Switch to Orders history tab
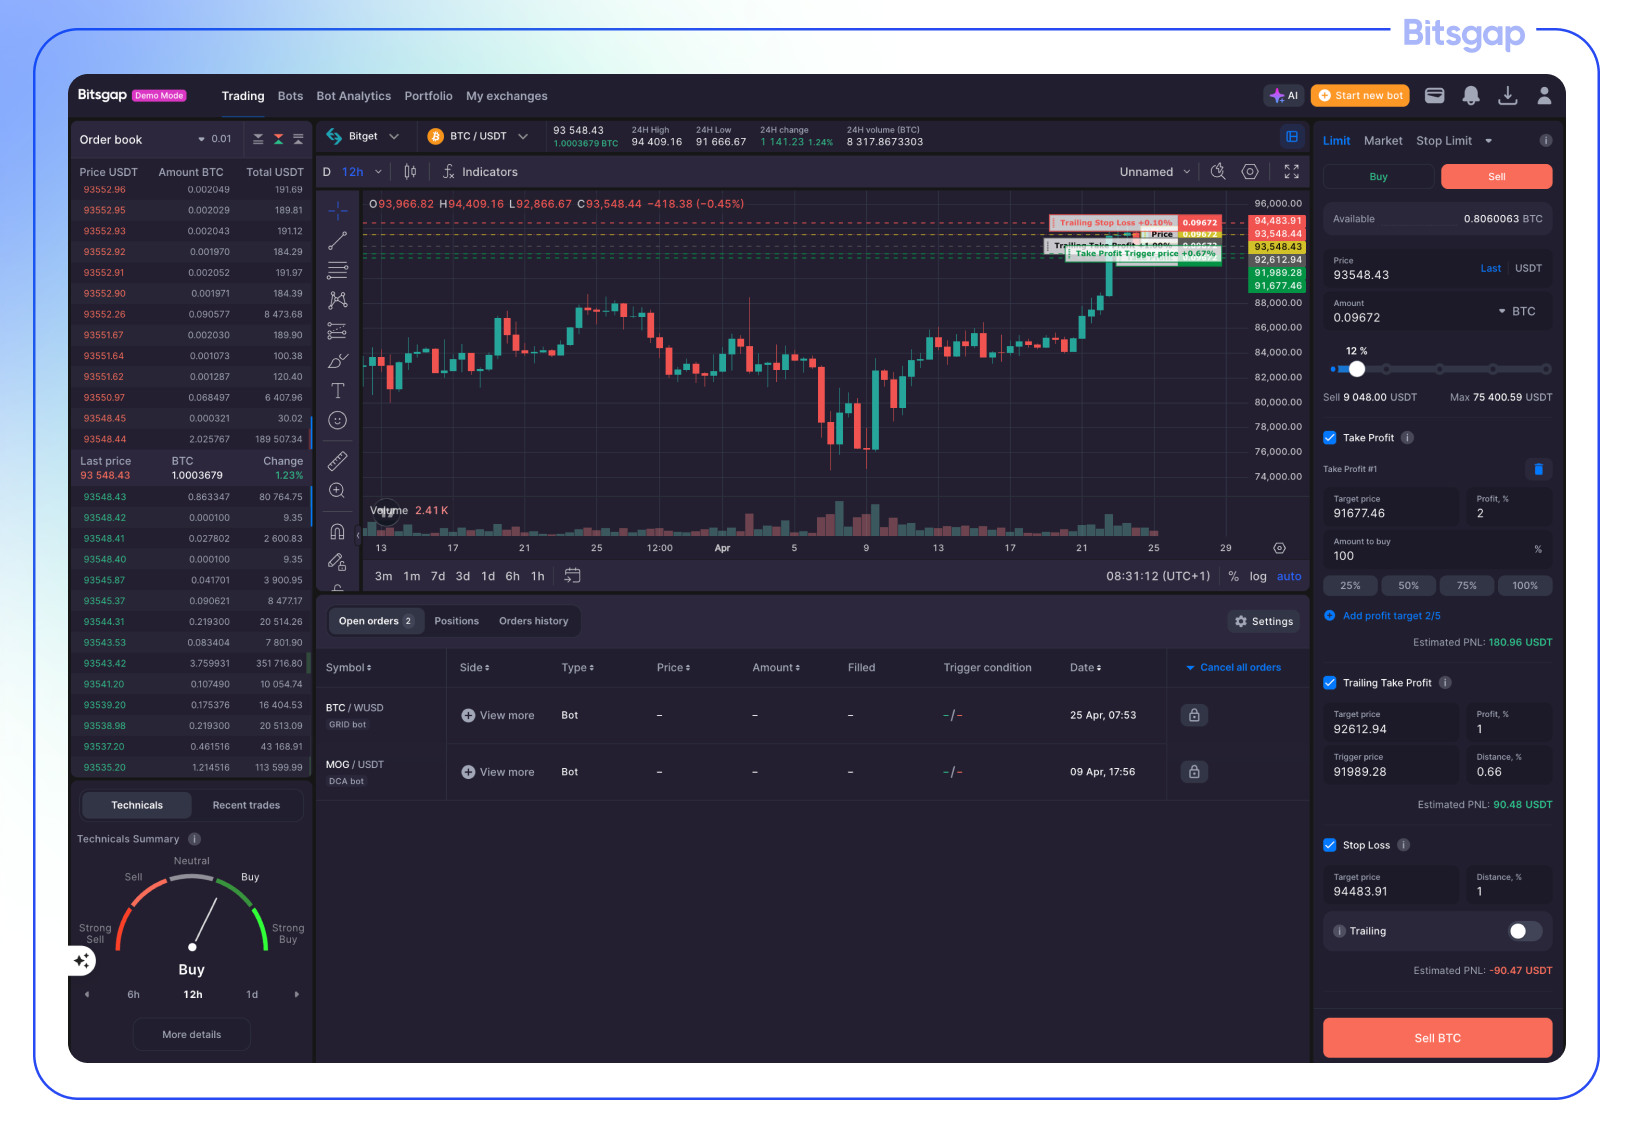The width and height of the screenshot is (1633, 1136). (x=534, y=621)
